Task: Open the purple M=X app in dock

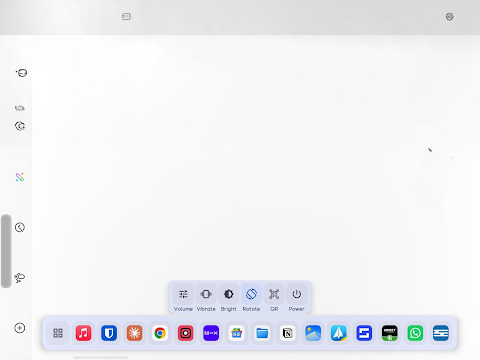Action: click(x=211, y=333)
